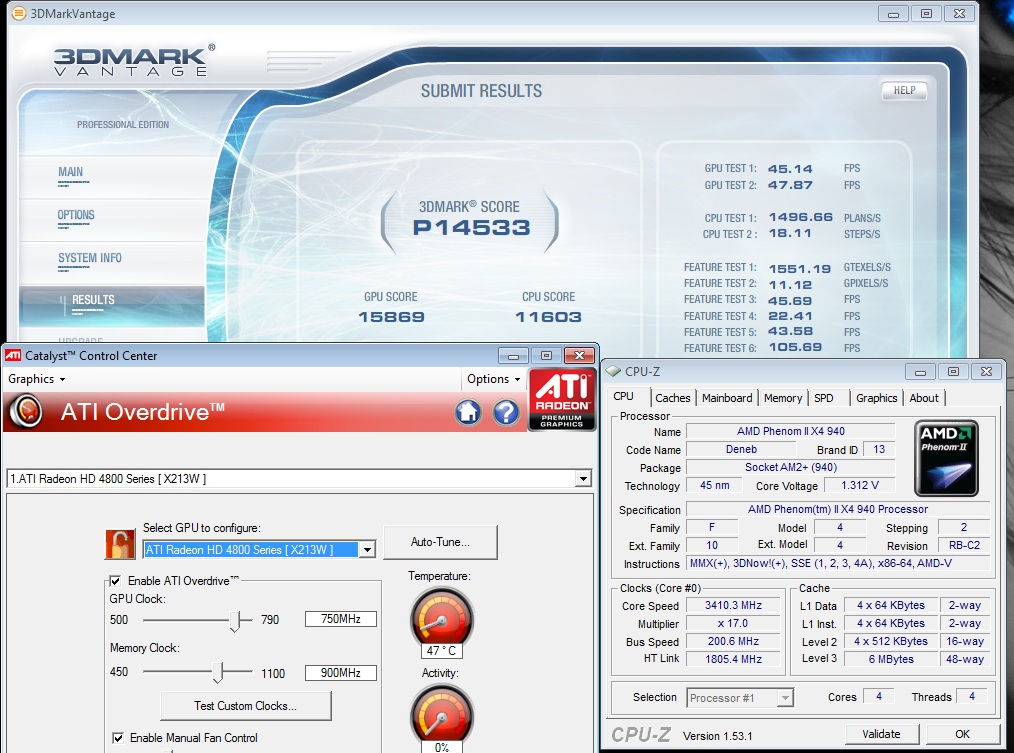
Task: Select RESULTS in 3DMark Vantage sidebar
Action: click(112, 305)
